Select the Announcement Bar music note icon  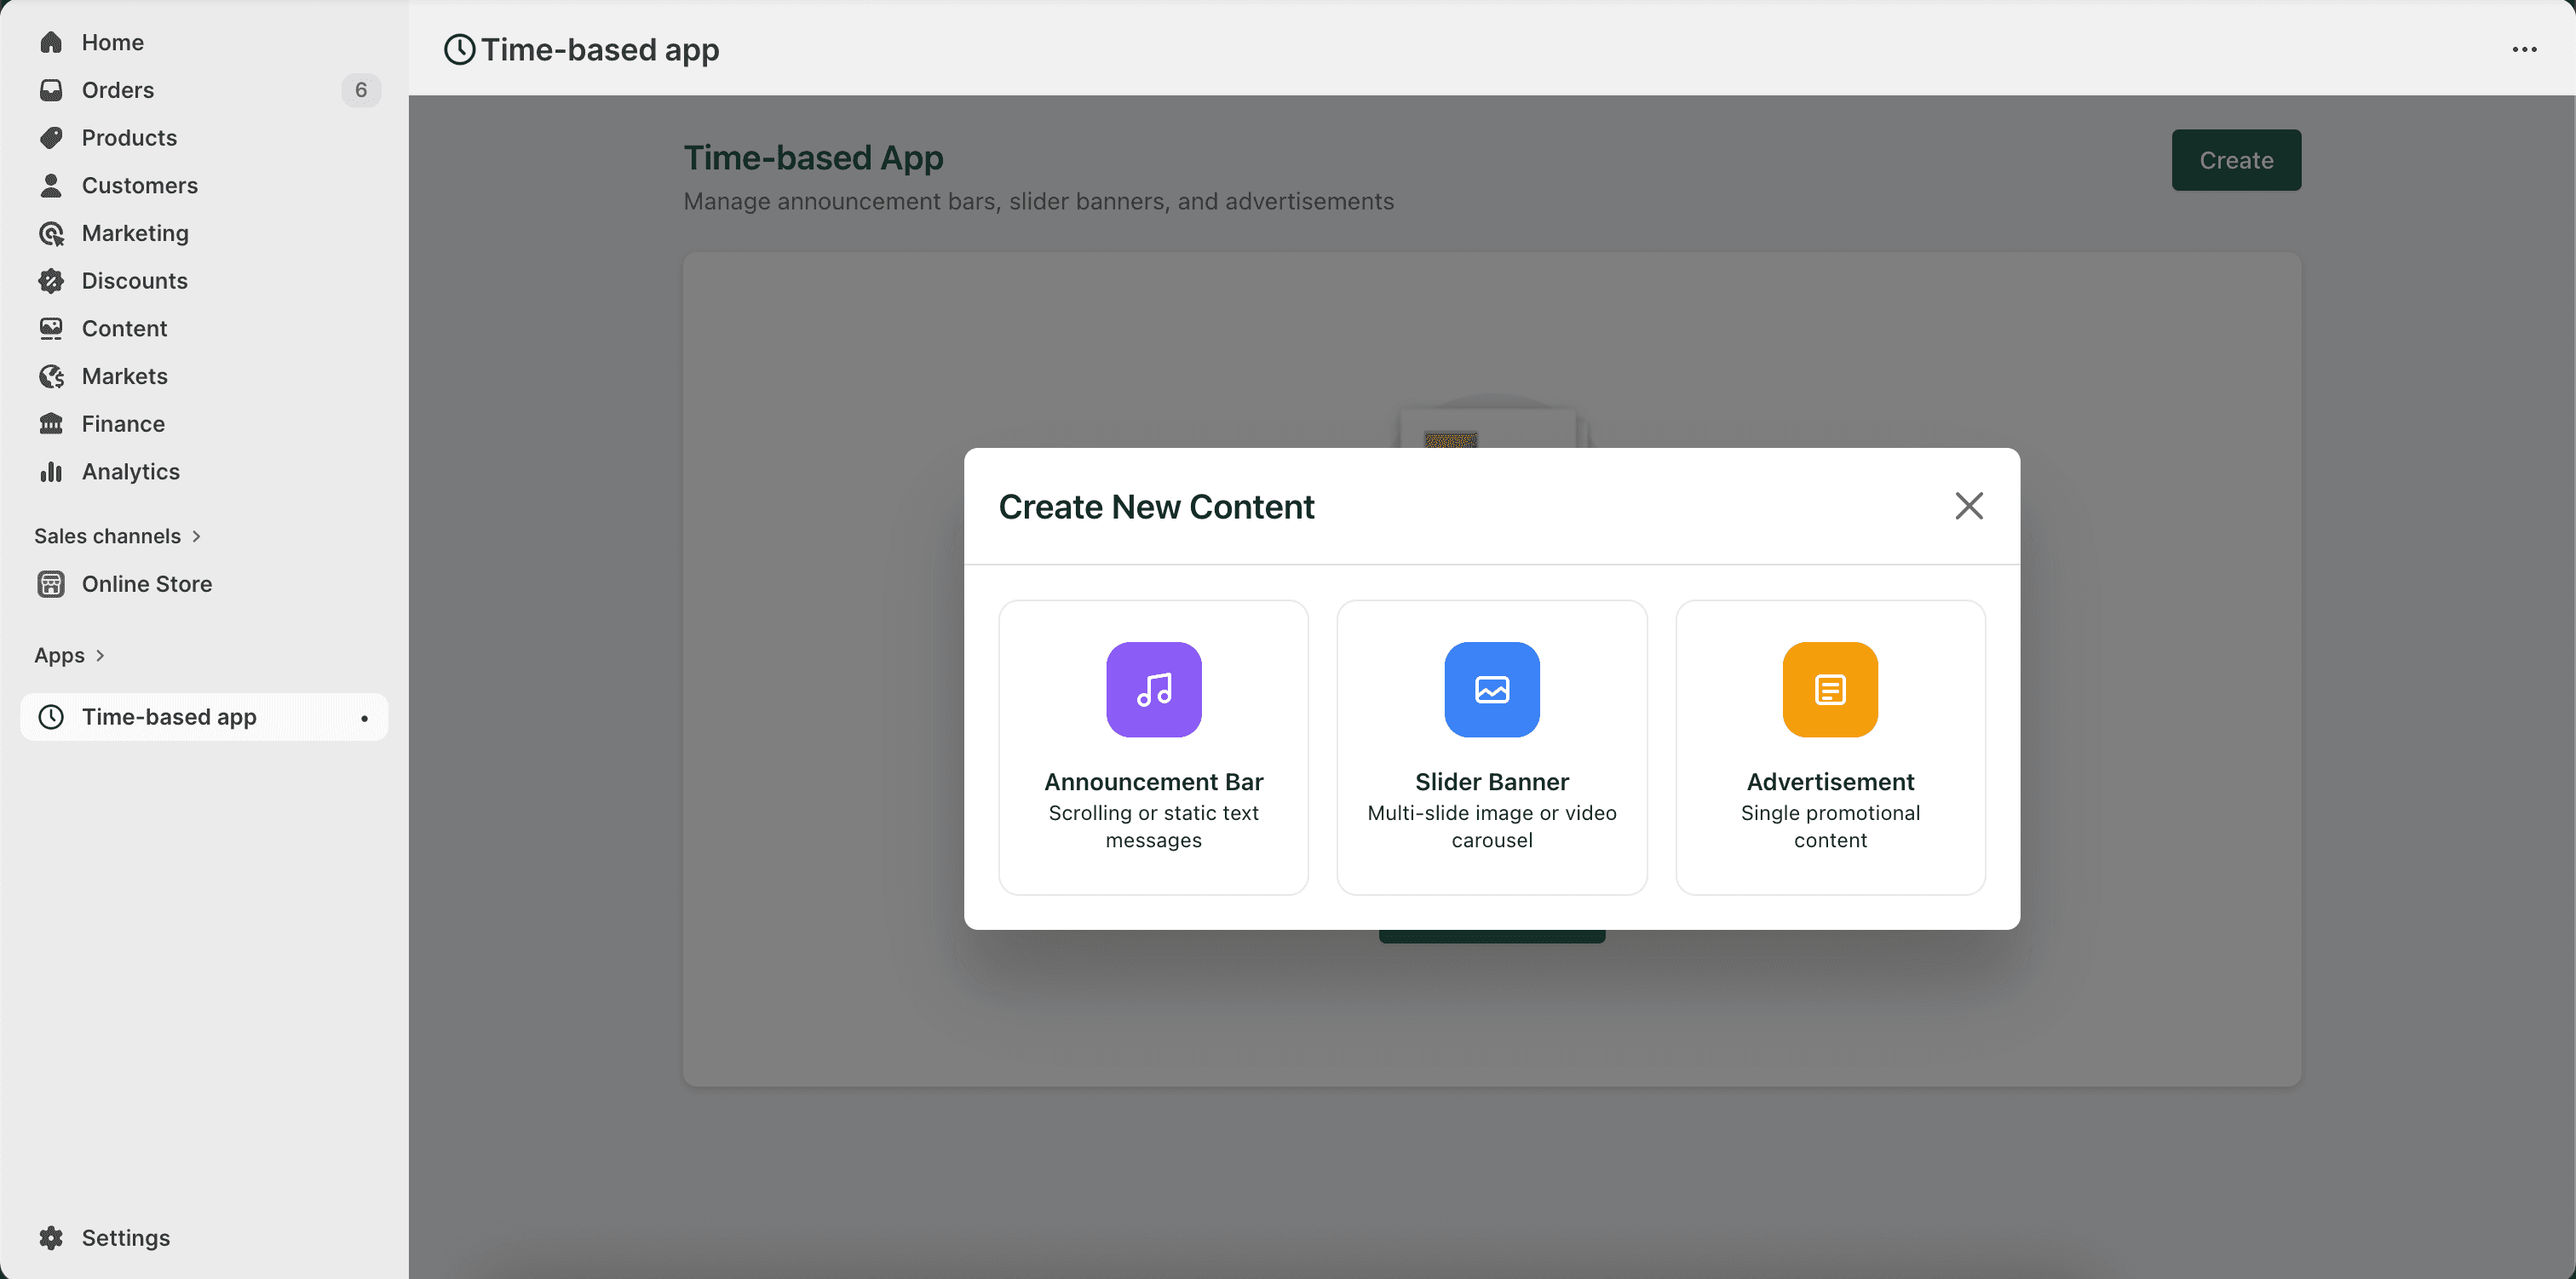pos(1152,689)
